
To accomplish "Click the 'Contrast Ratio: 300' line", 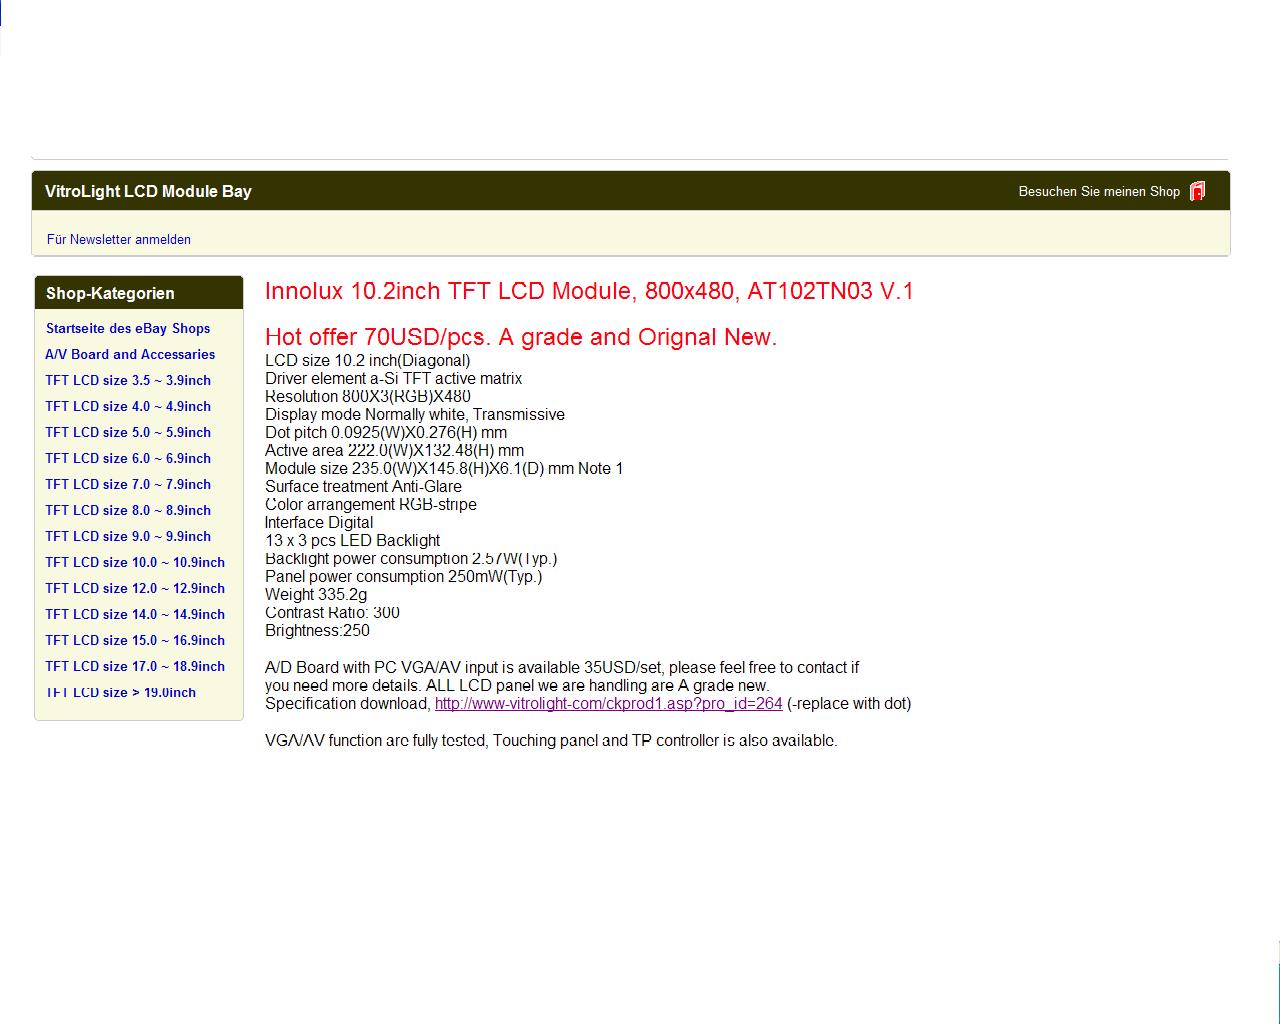I will 333,612.
